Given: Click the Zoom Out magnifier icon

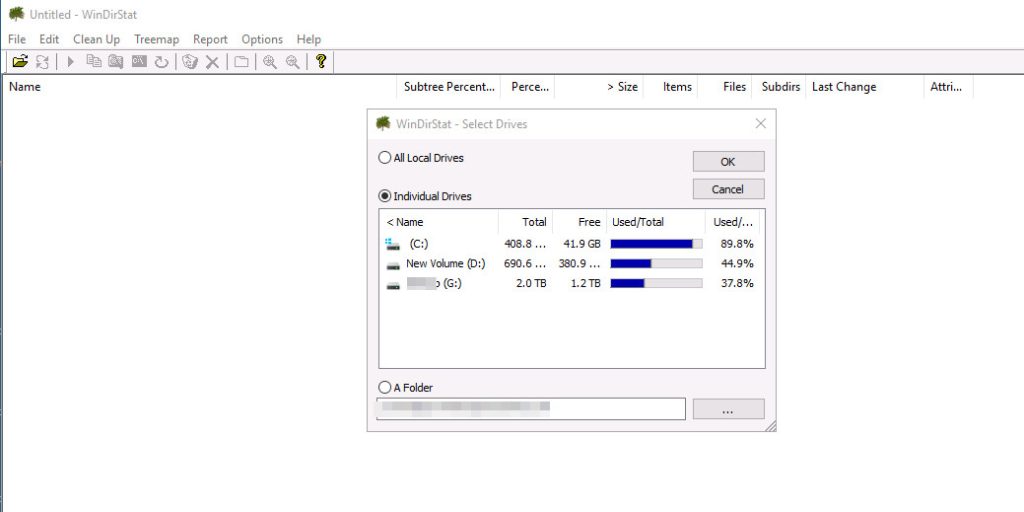Looking at the screenshot, I should 292,62.
